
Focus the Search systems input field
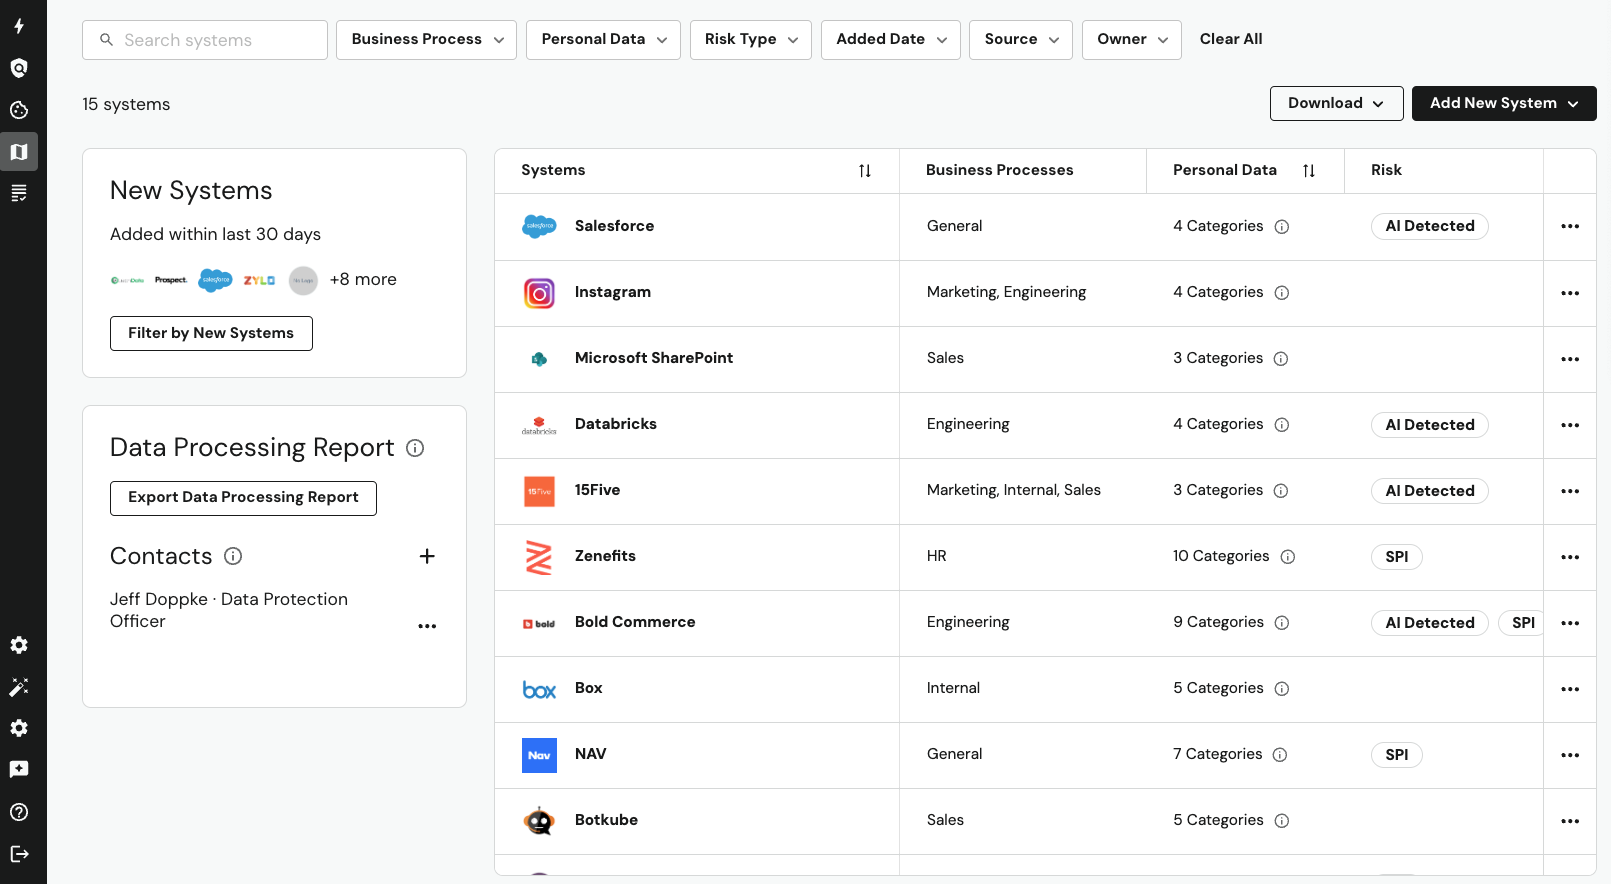point(205,40)
